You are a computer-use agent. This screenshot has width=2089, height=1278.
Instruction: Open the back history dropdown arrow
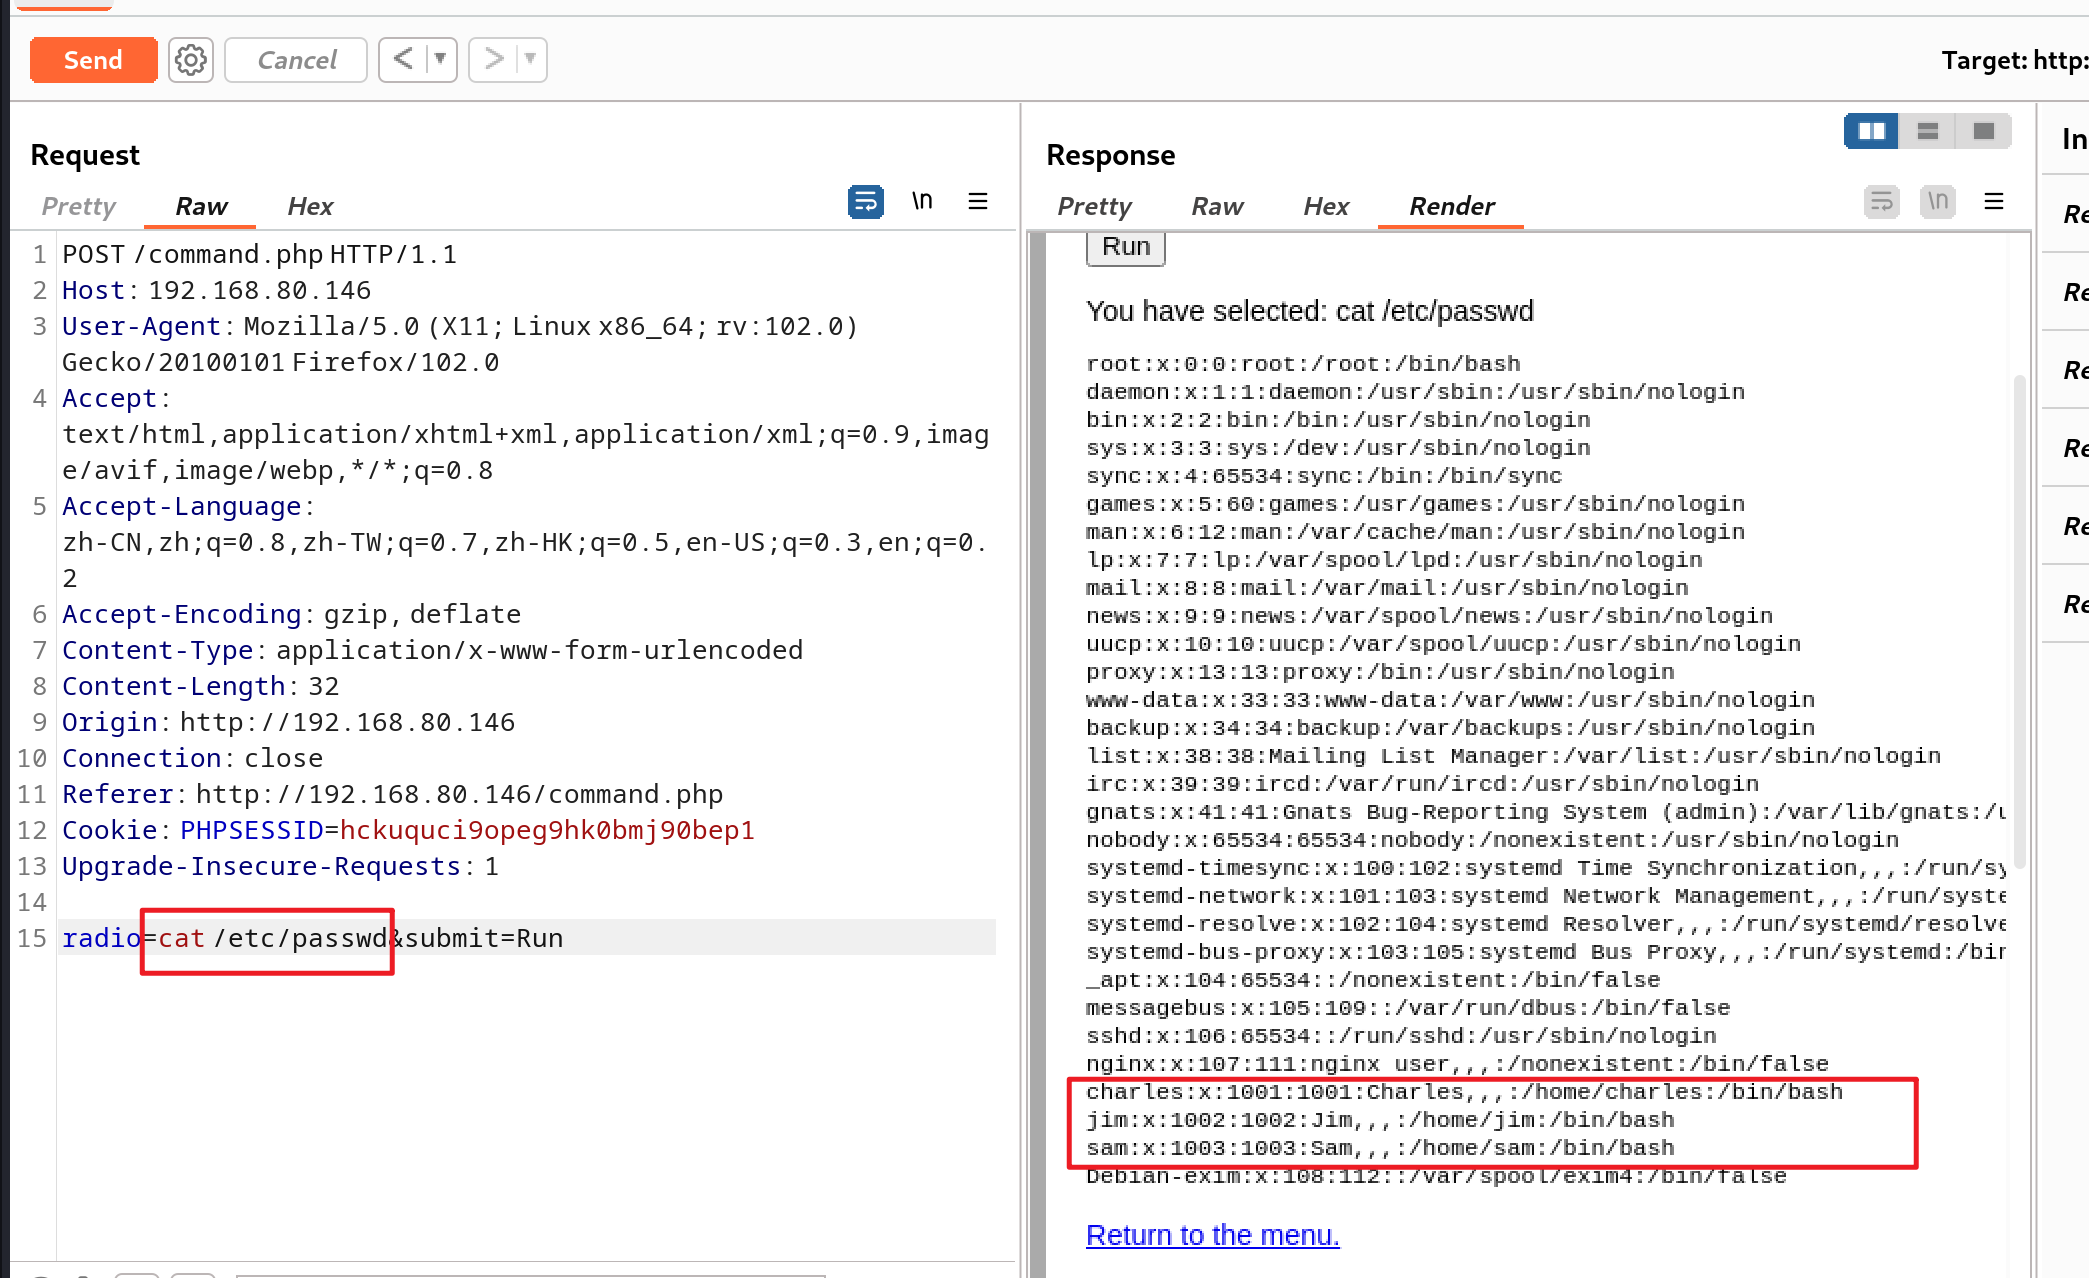(440, 59)
